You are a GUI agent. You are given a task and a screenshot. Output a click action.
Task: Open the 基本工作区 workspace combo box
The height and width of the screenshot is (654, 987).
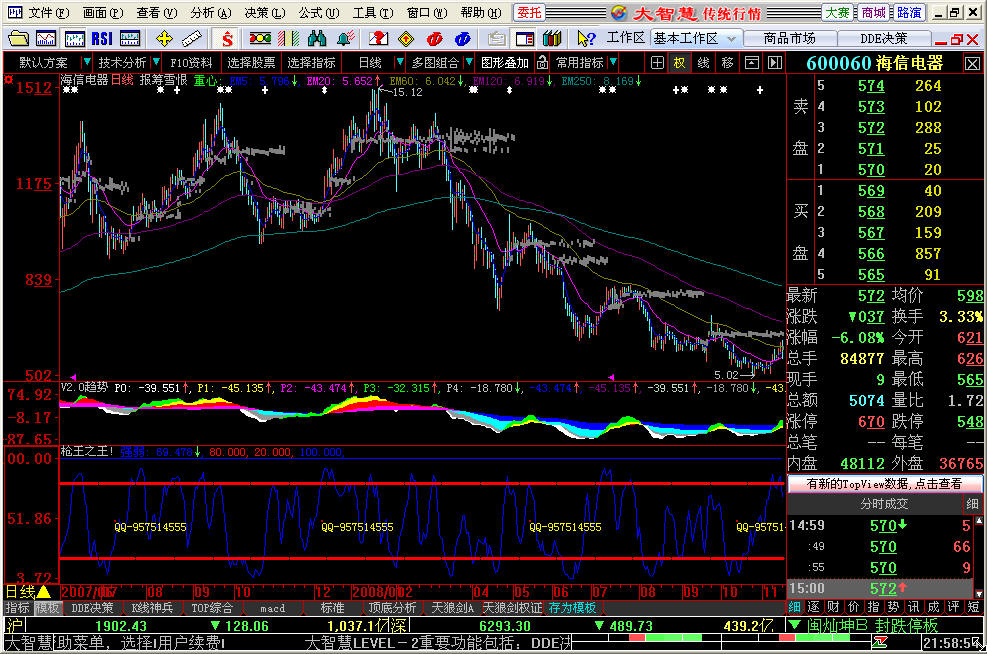[695, 38]
